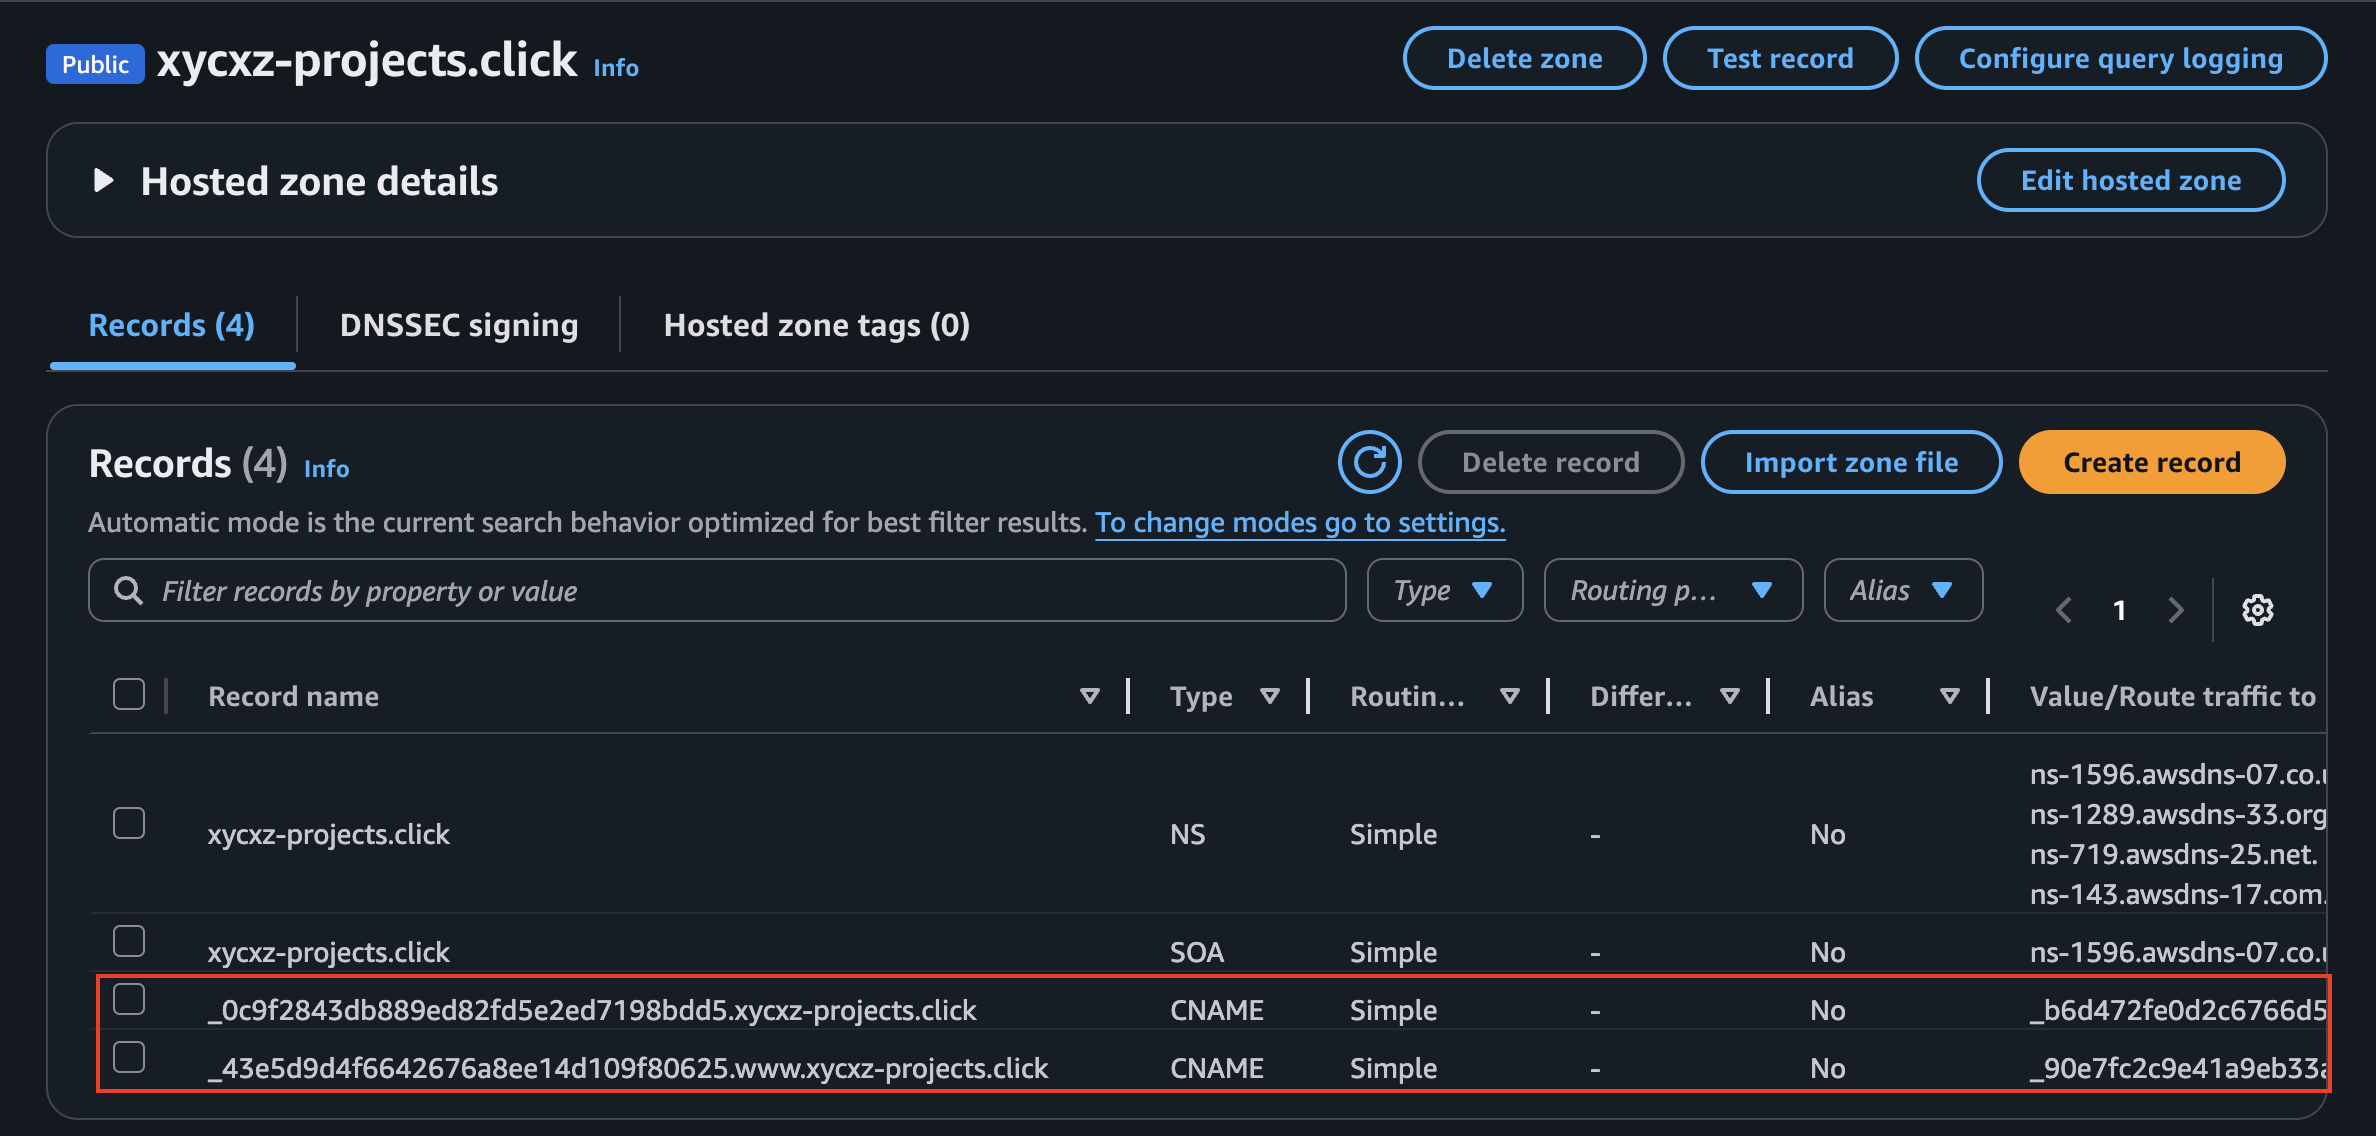The width and height of the screenshot is (2376, 1136).
Task: Open Hosted zone tags tab
Action: 816,325
